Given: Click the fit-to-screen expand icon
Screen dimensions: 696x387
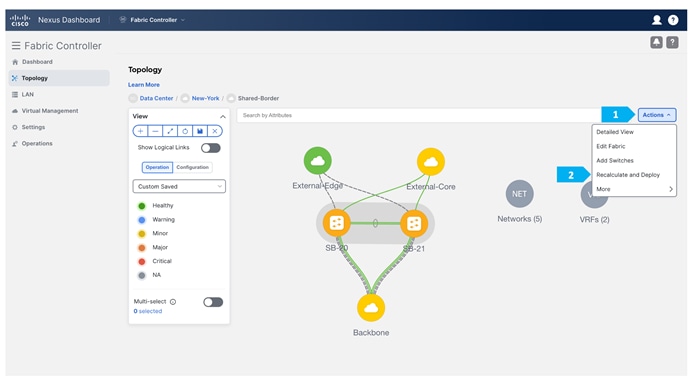Looking at the screenshot, I should [x=170, y=131].
